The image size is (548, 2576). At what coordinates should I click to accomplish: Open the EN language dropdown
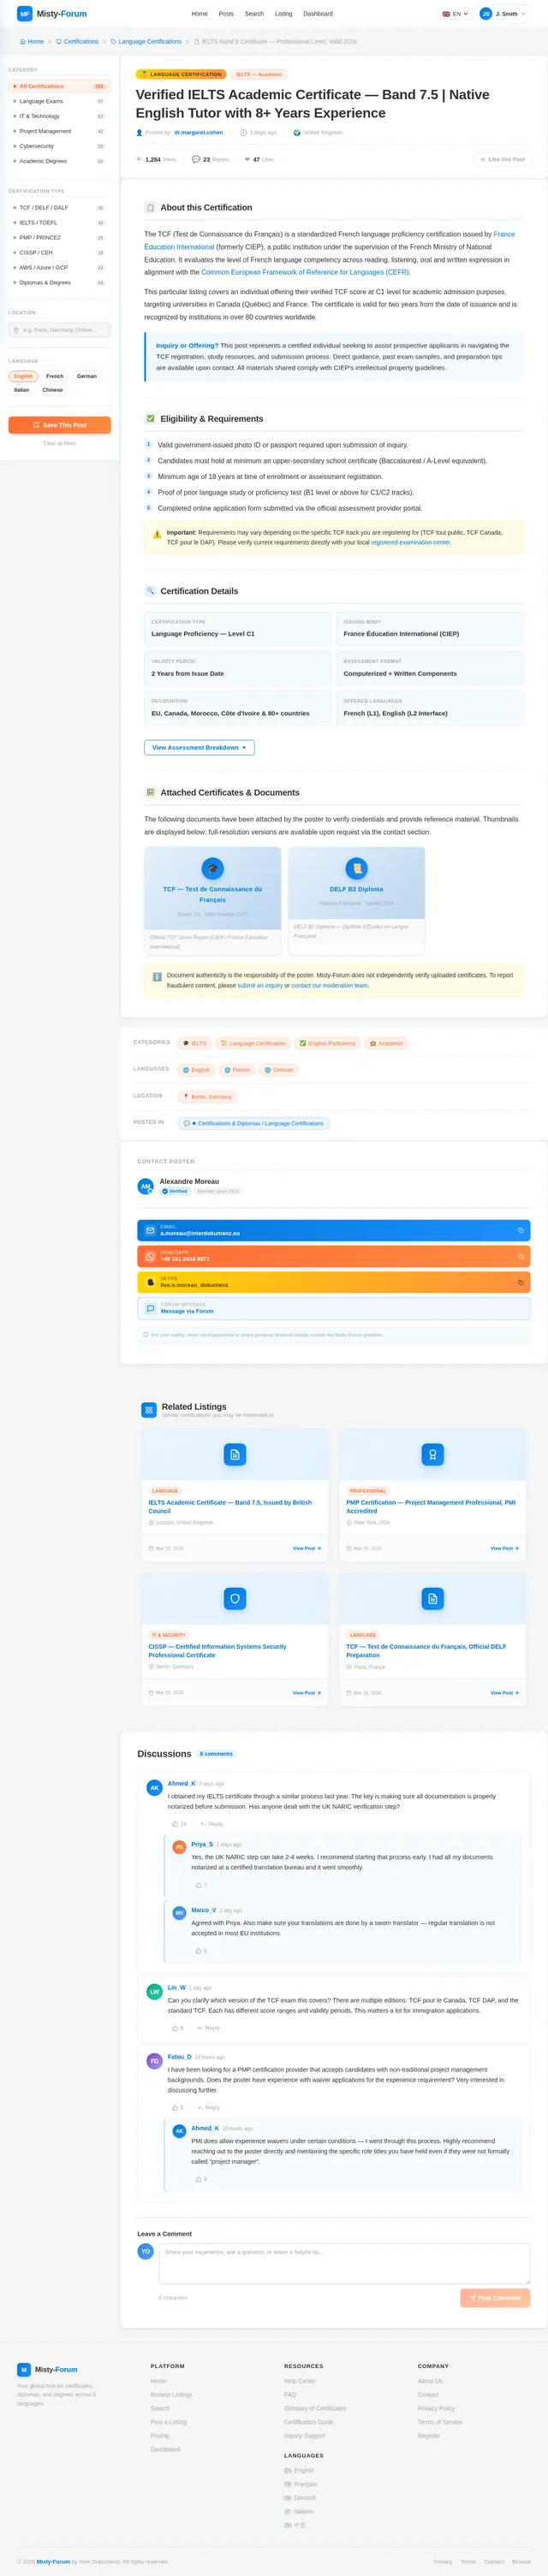click(455, 14)
